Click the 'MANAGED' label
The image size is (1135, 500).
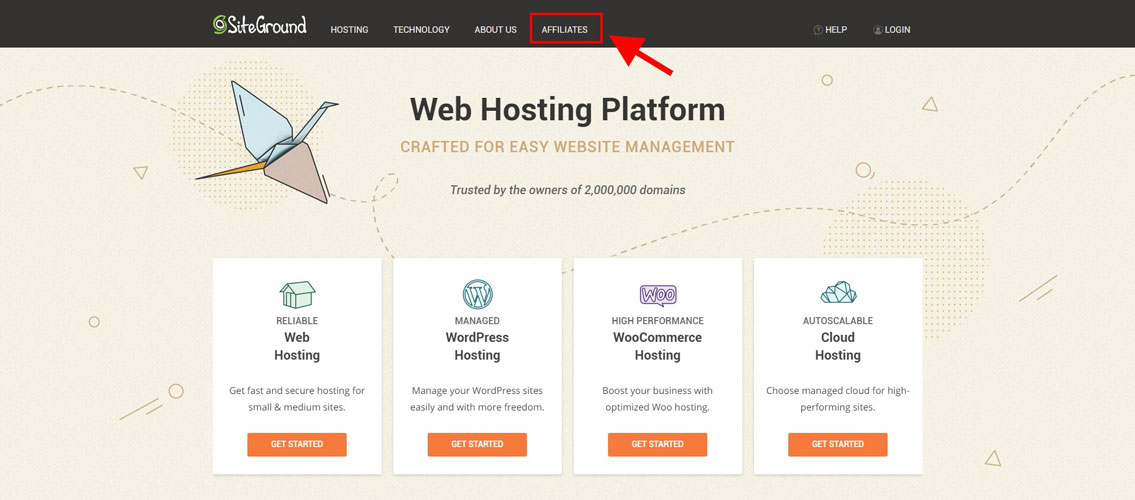pyautogui.click(x=477, y=321)
